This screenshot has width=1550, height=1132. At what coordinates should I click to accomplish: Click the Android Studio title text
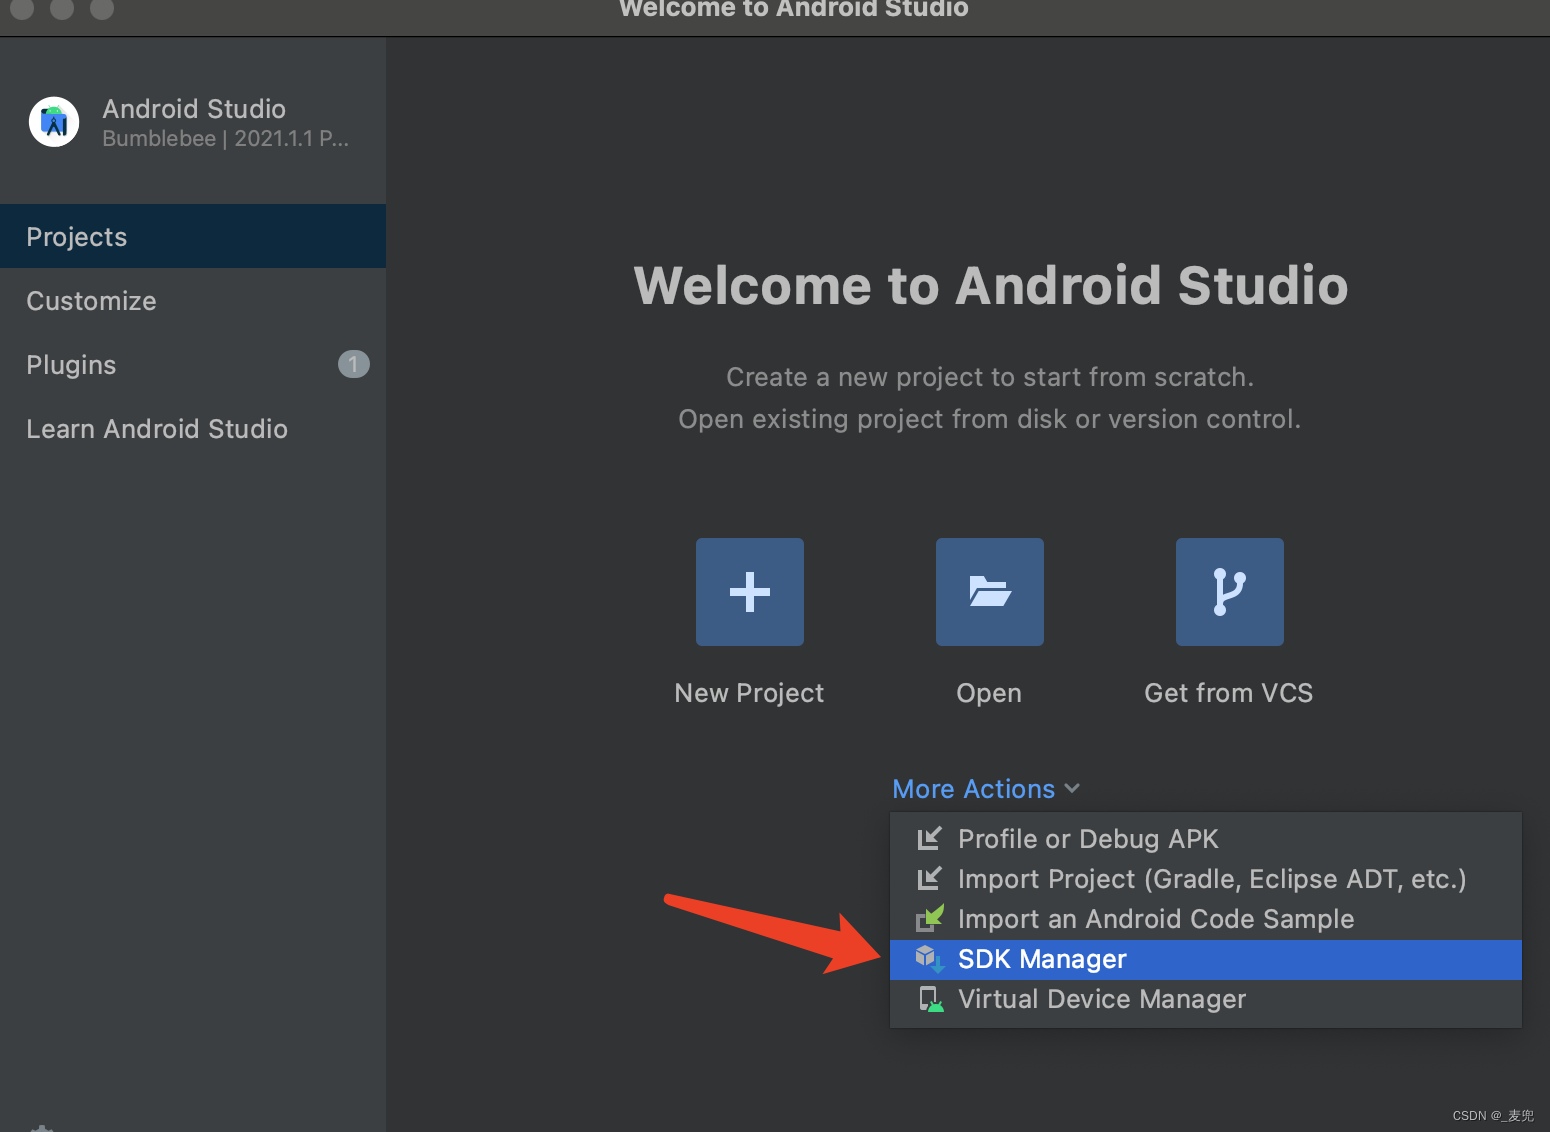click(x=194, y=108)
